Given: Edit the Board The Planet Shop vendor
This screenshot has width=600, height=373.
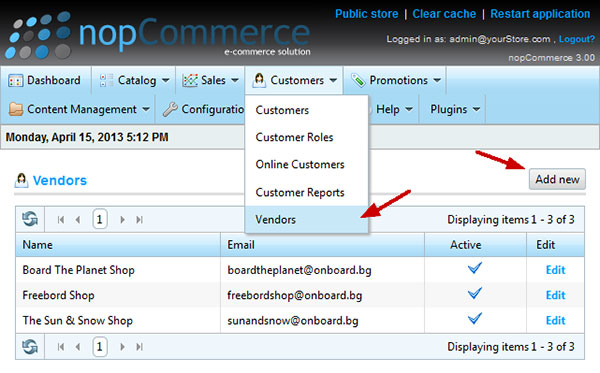Looking at the screenshot, I should coord(555,270).
